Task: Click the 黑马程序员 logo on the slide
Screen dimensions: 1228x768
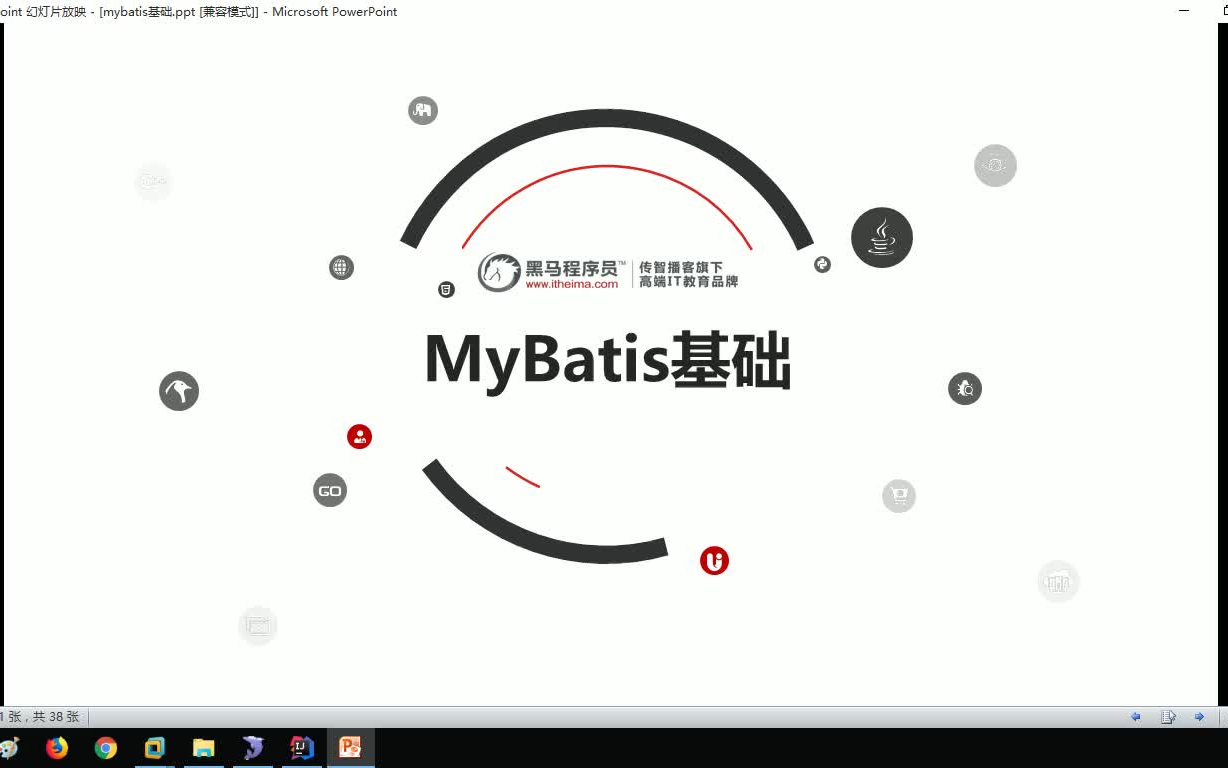Action: (607, 272)
